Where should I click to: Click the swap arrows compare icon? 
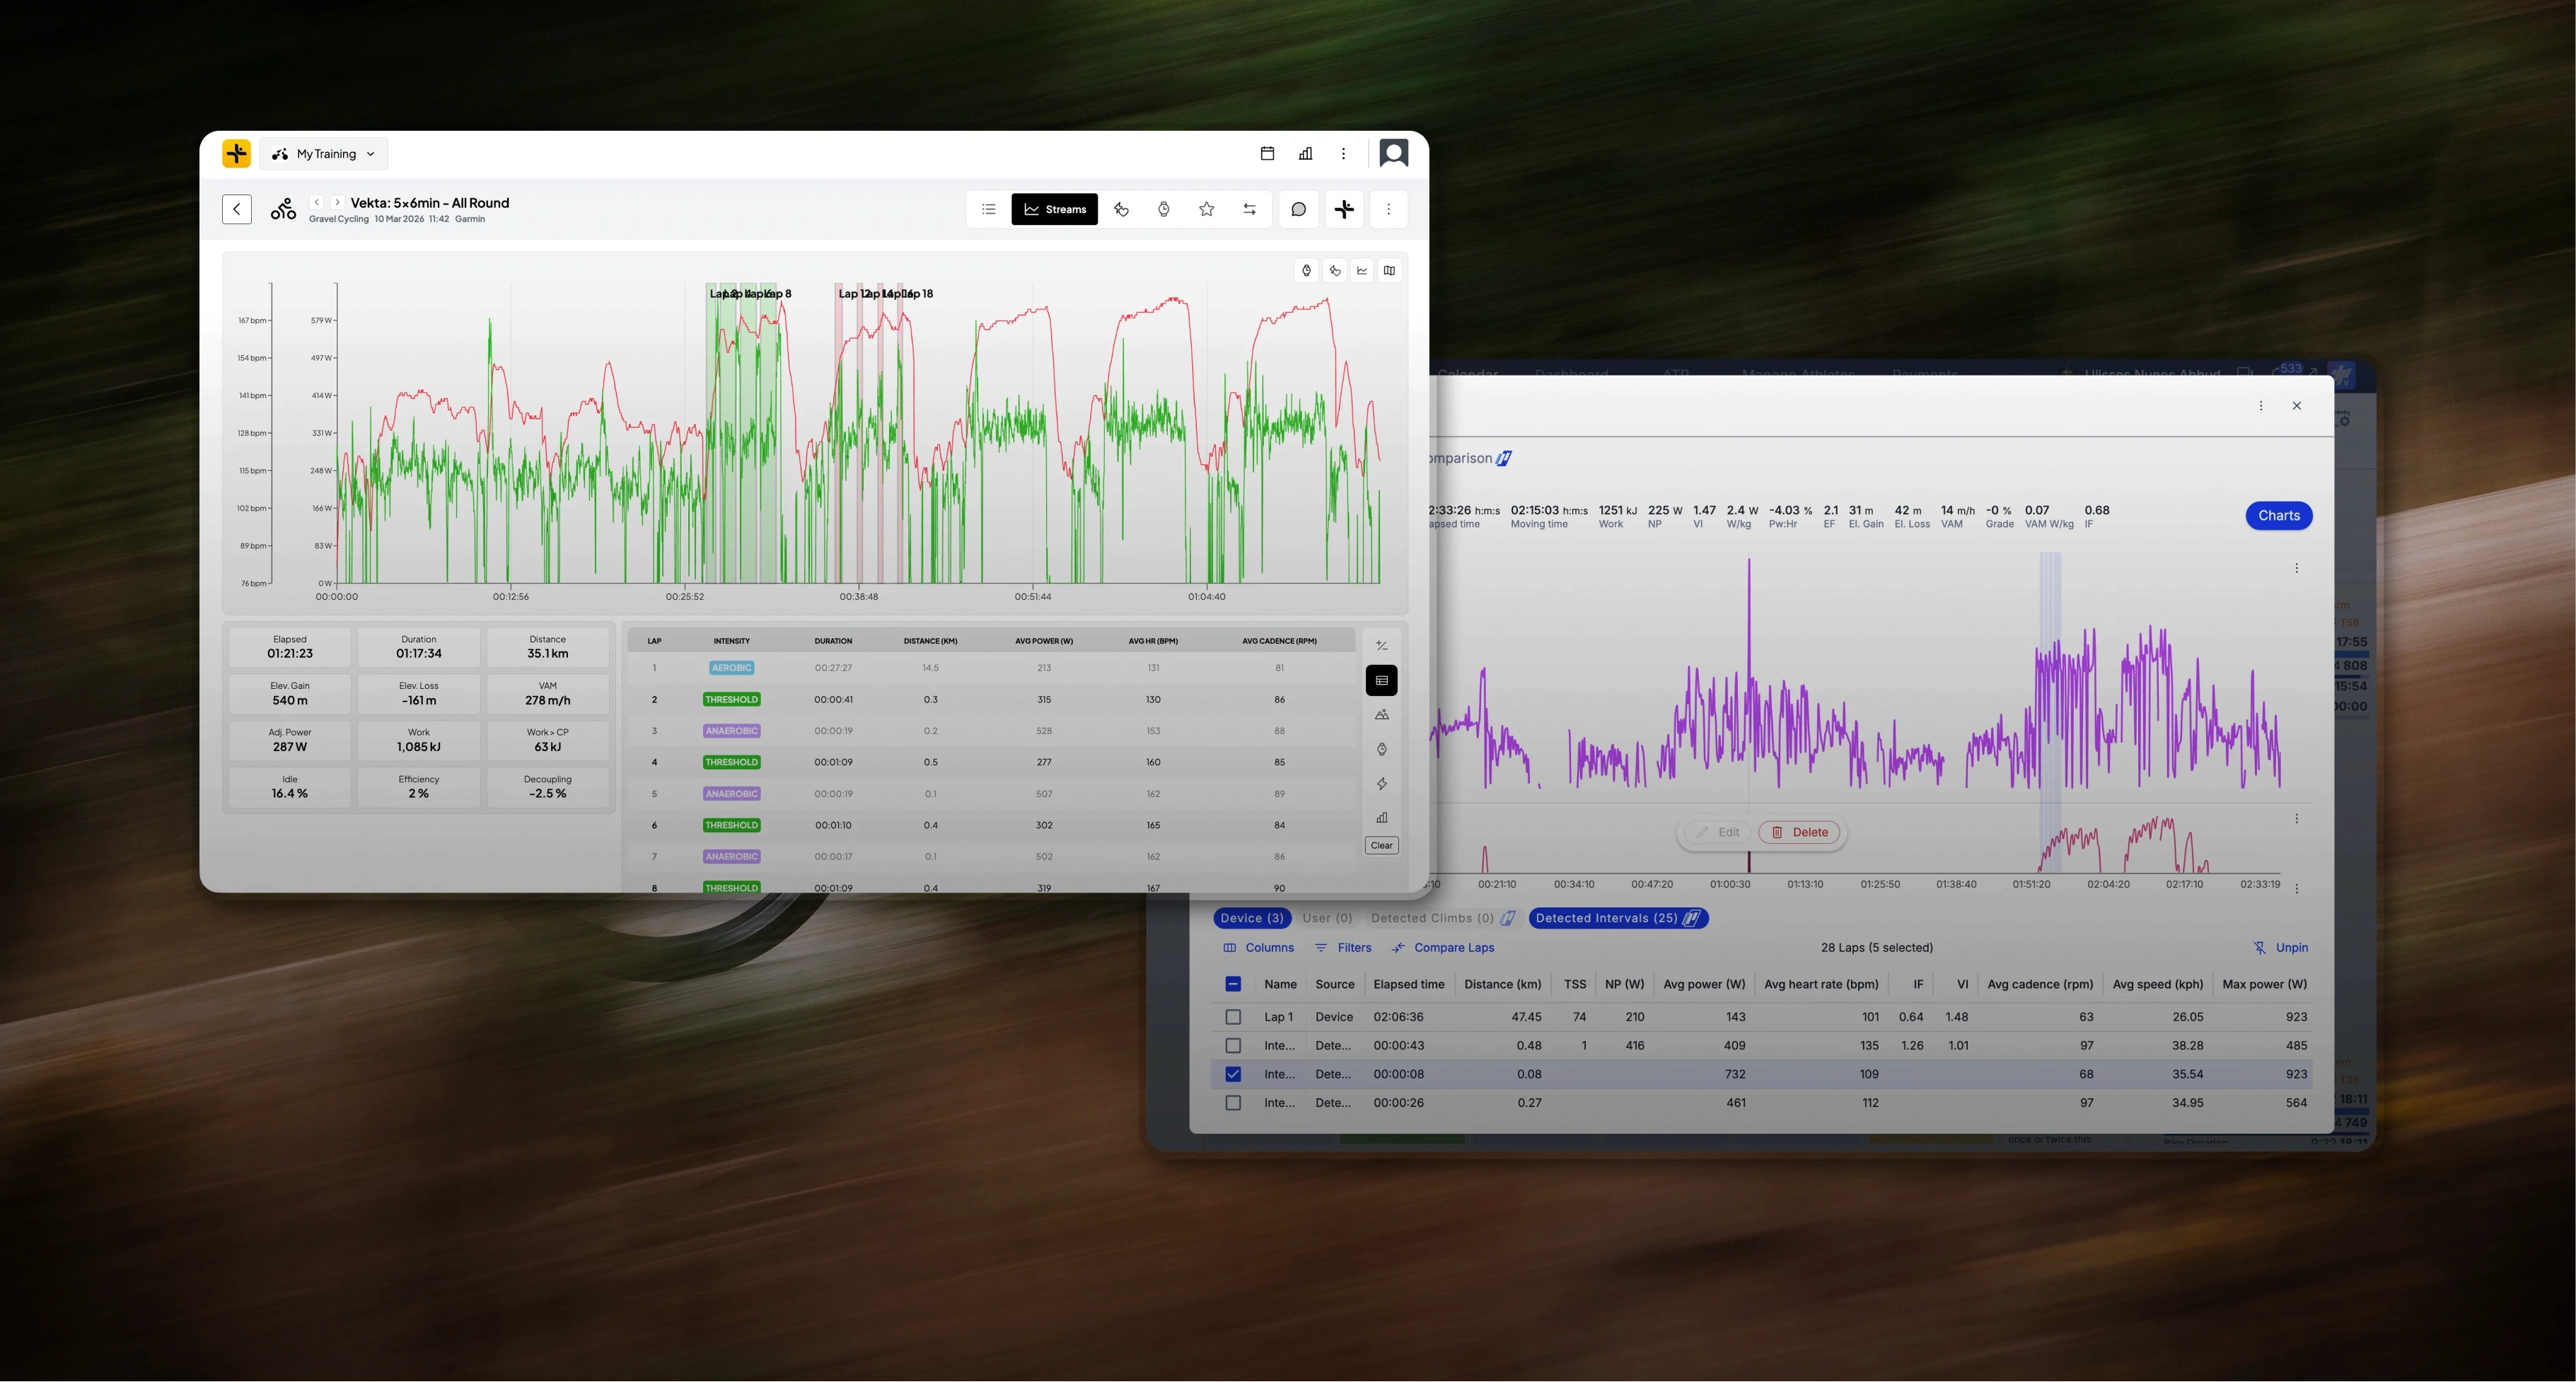point(1249,209)
